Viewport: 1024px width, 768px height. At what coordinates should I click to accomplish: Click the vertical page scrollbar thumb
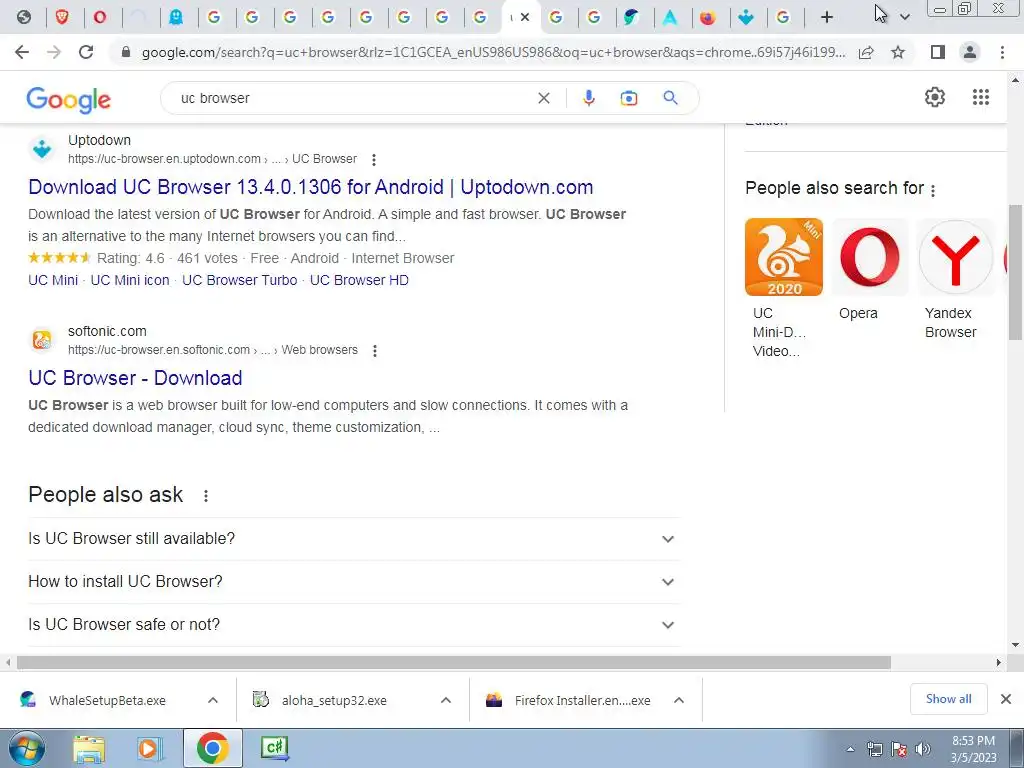click(x=1015, y=272)
